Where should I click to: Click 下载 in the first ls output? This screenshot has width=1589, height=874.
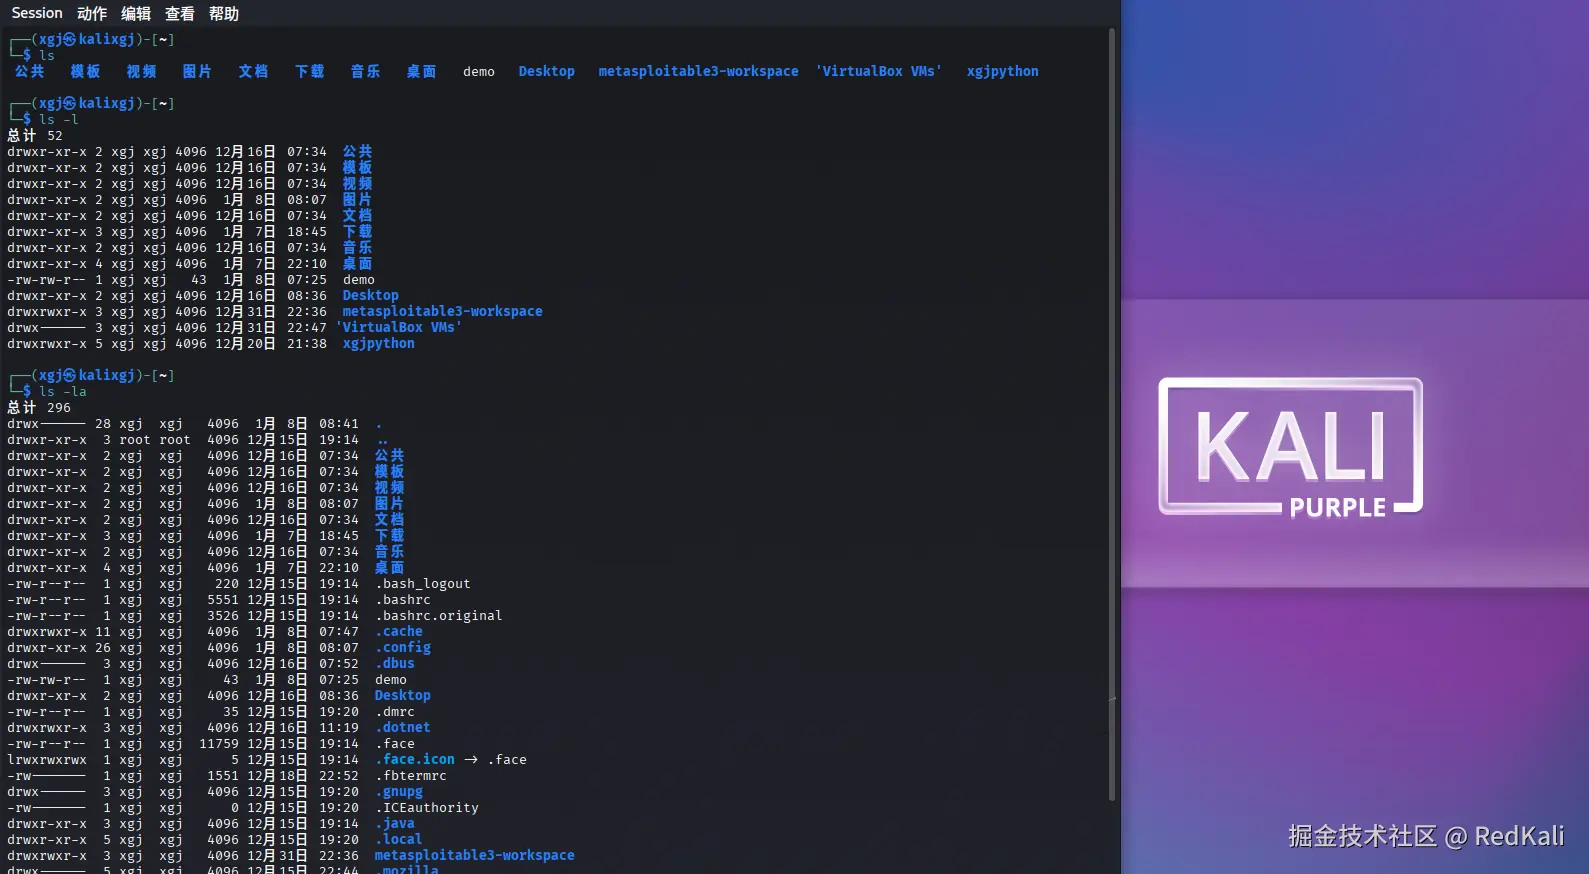click(x=310, y=71)
